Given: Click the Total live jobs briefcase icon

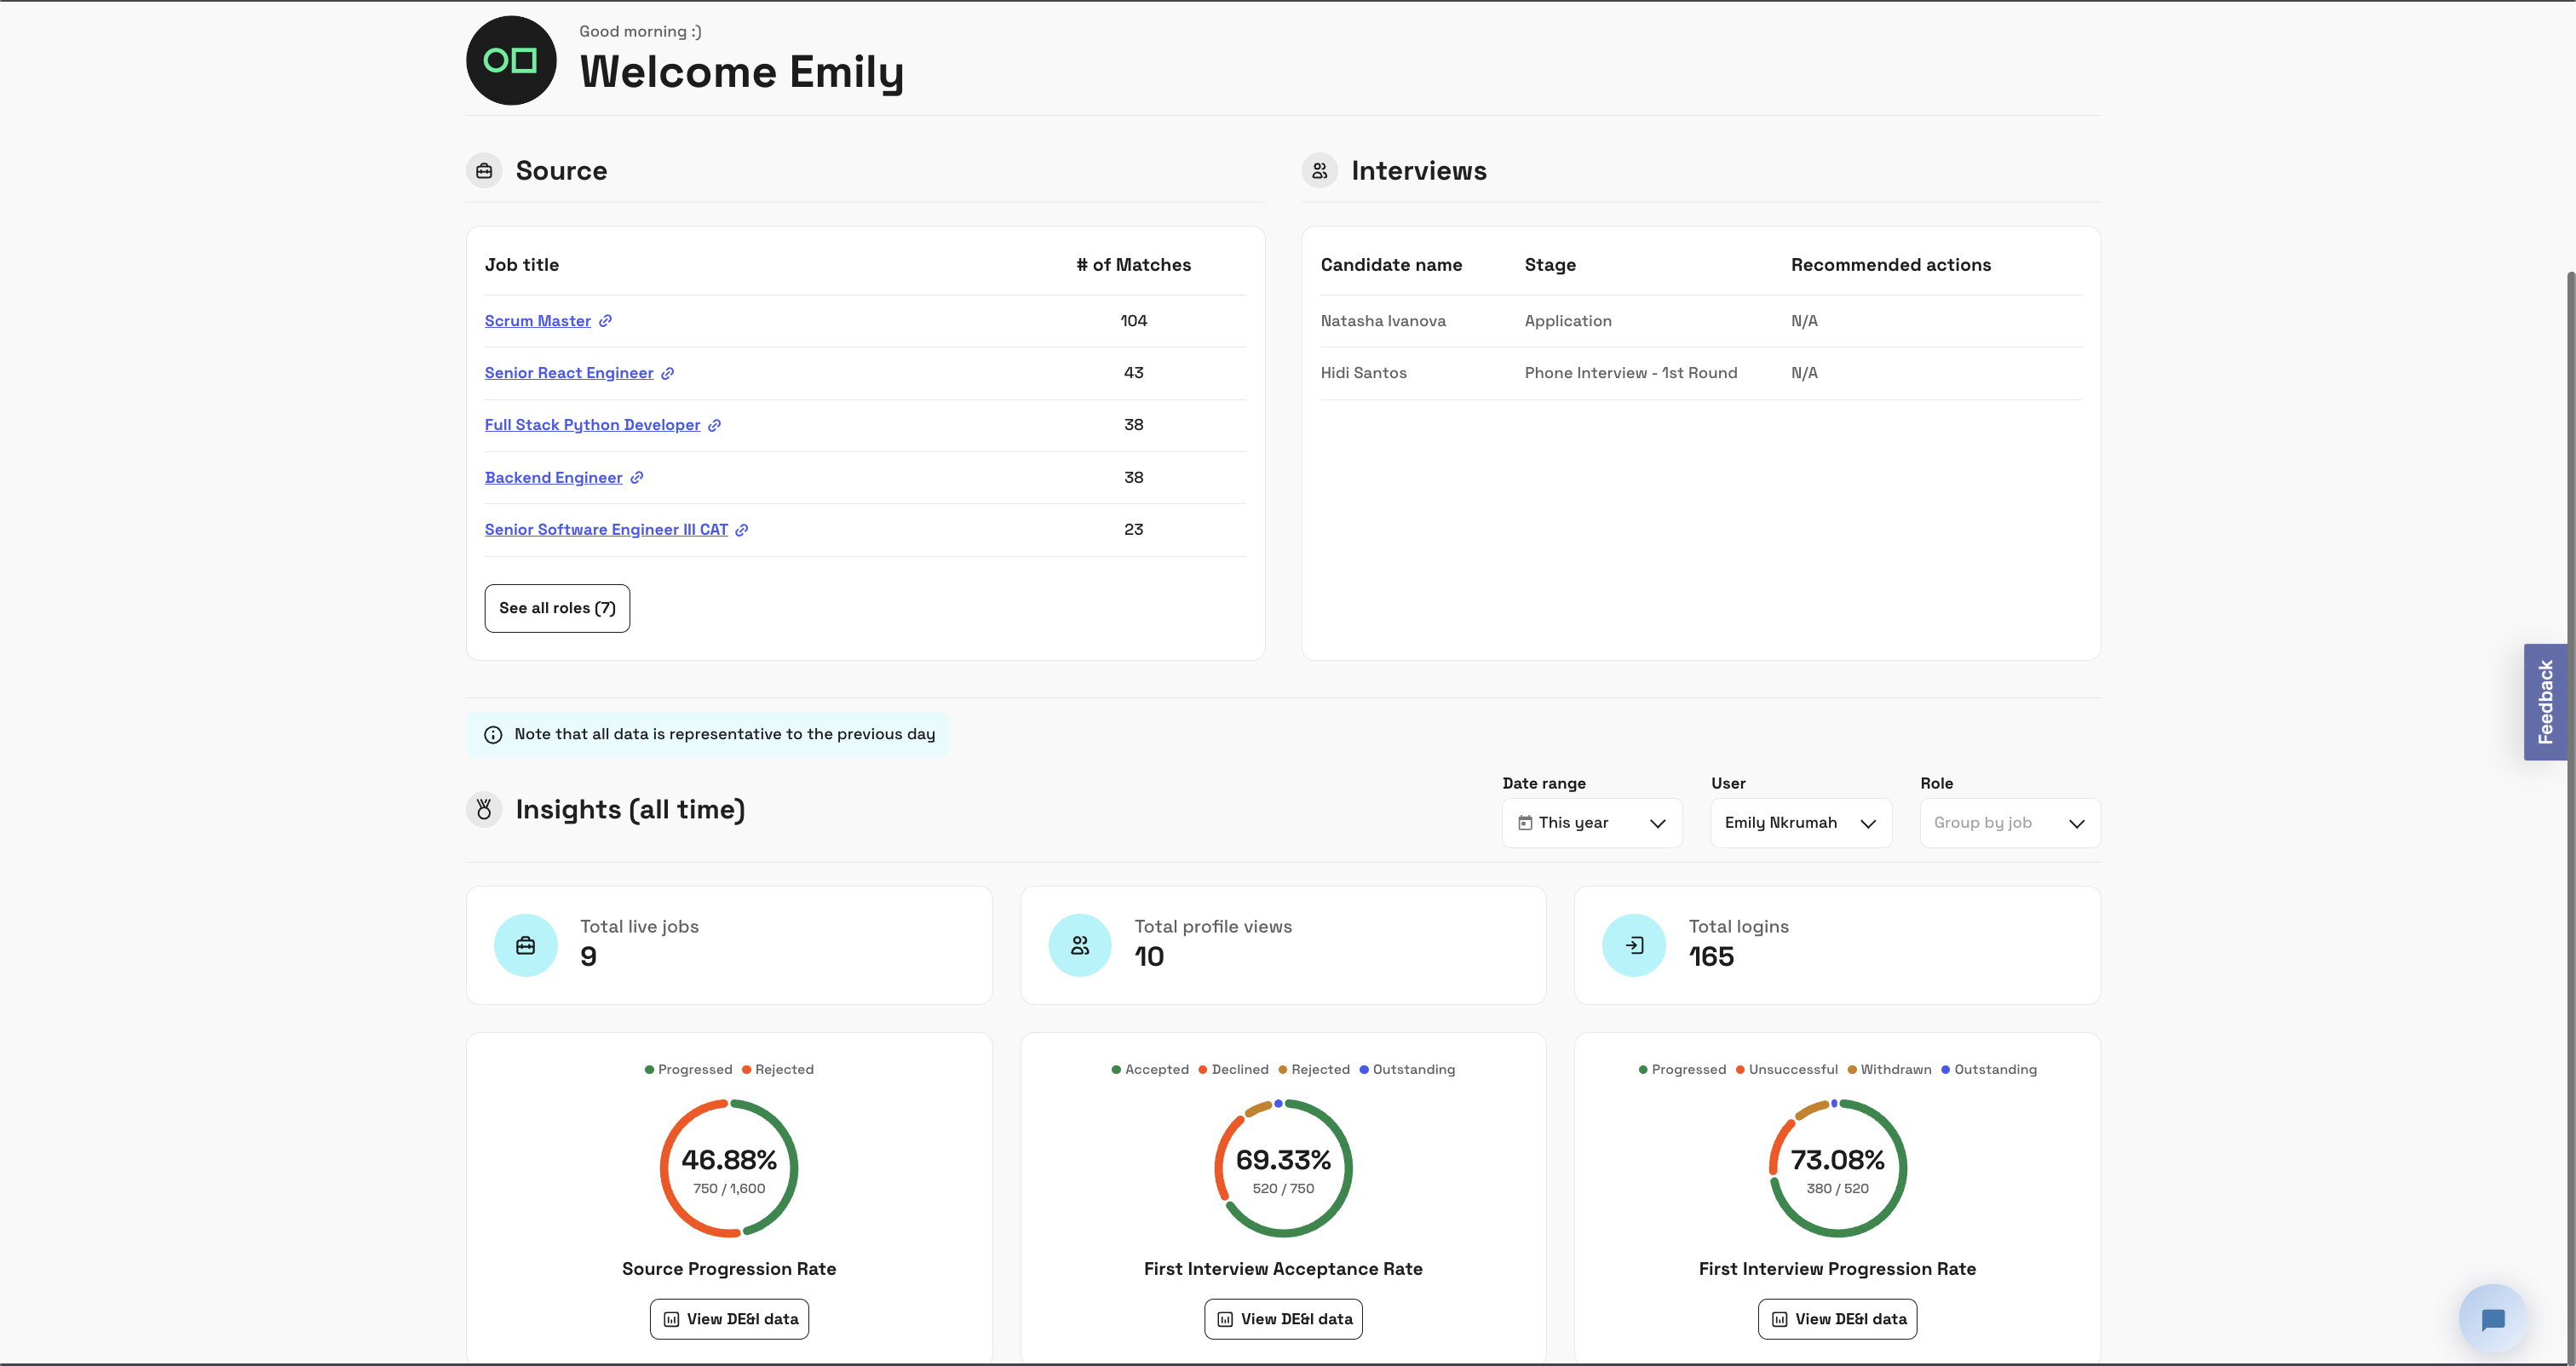Looking at the screenshot, I should (525, 944).
